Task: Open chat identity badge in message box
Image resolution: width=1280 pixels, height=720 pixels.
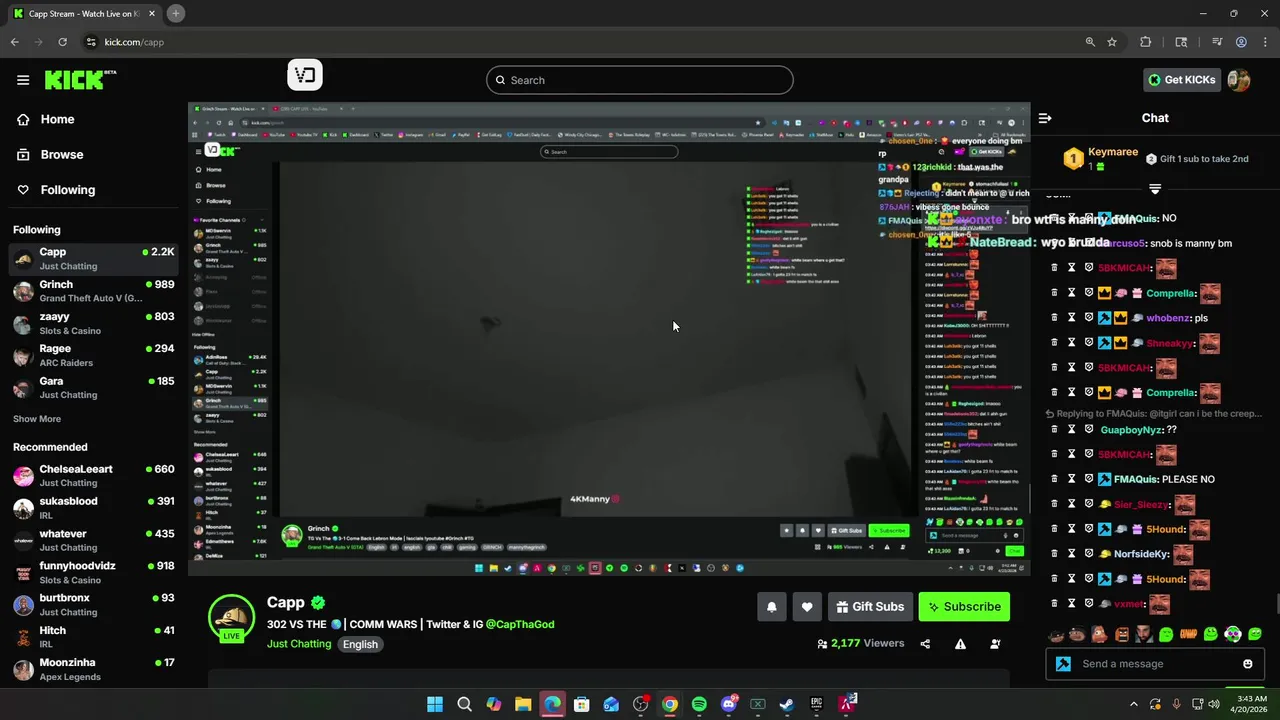Action: click(x=1063, y=664)
